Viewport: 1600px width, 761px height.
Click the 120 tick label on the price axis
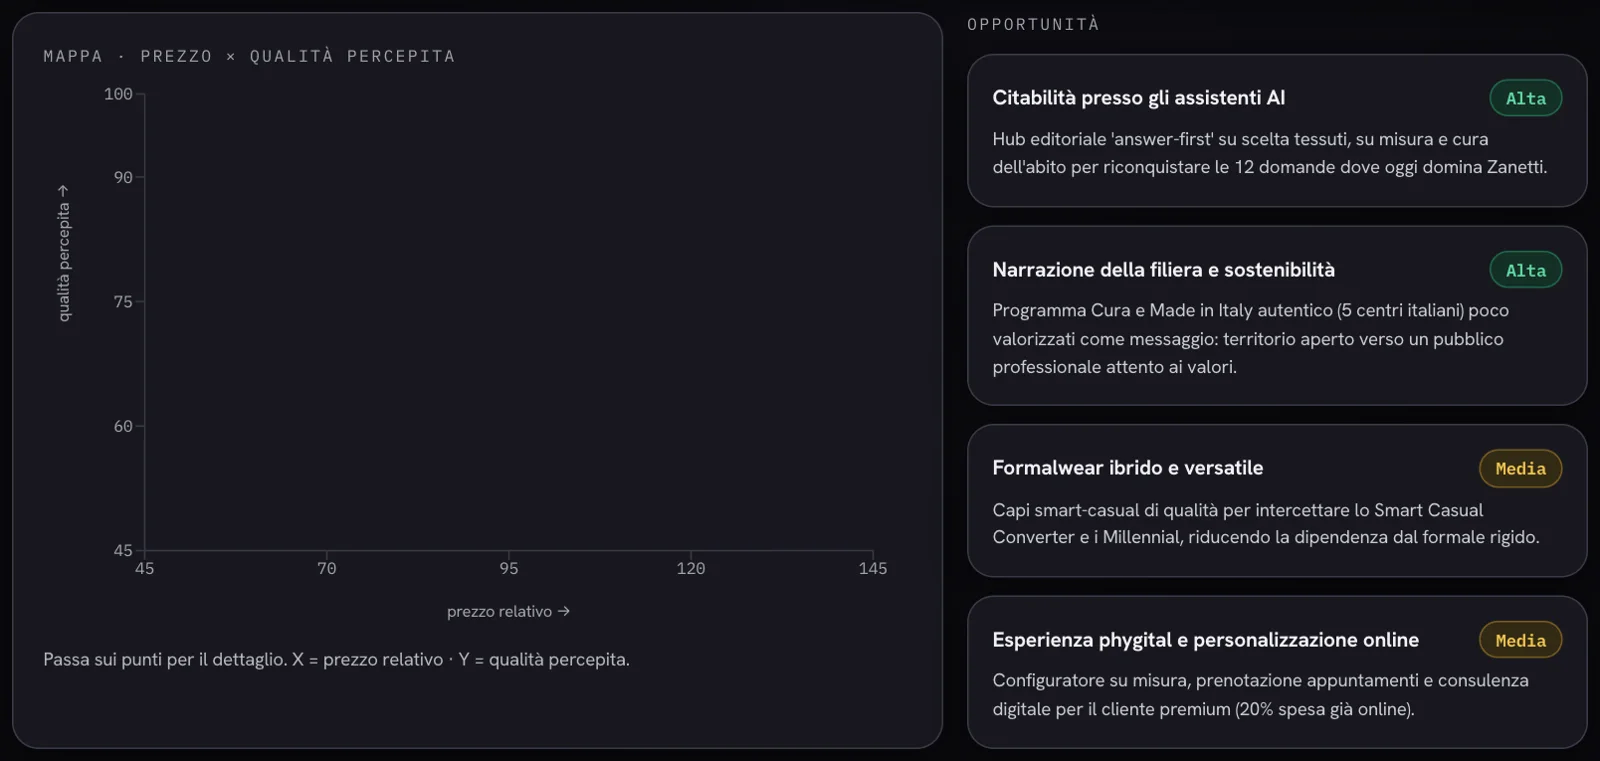pos(691,568)
